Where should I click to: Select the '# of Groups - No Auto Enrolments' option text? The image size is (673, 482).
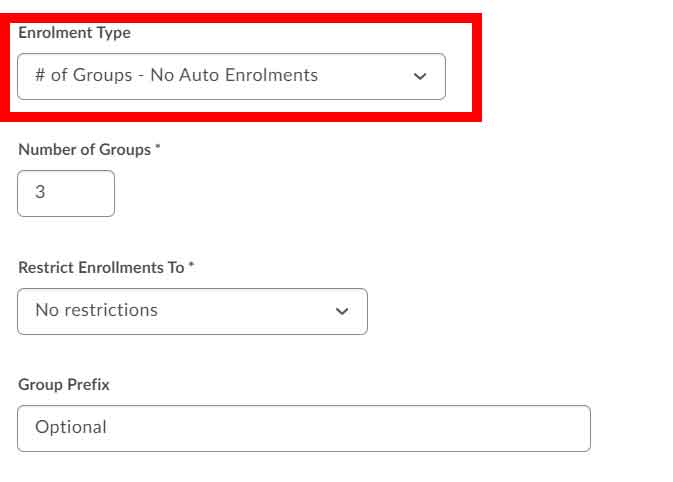(176, 75)
